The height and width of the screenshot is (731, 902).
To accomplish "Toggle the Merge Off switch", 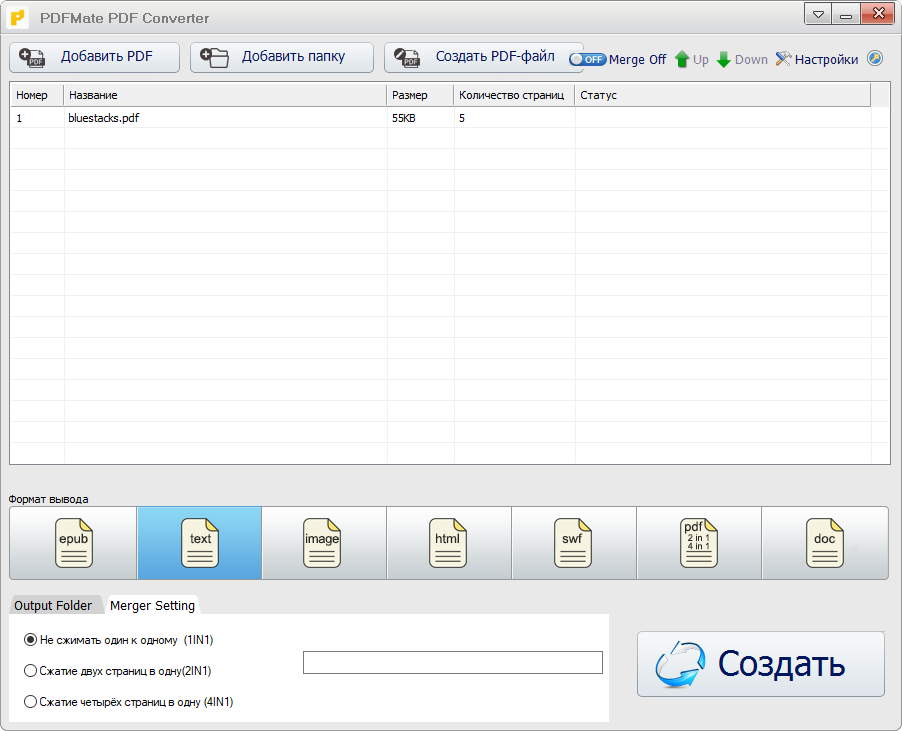I will tap(587, 59).
